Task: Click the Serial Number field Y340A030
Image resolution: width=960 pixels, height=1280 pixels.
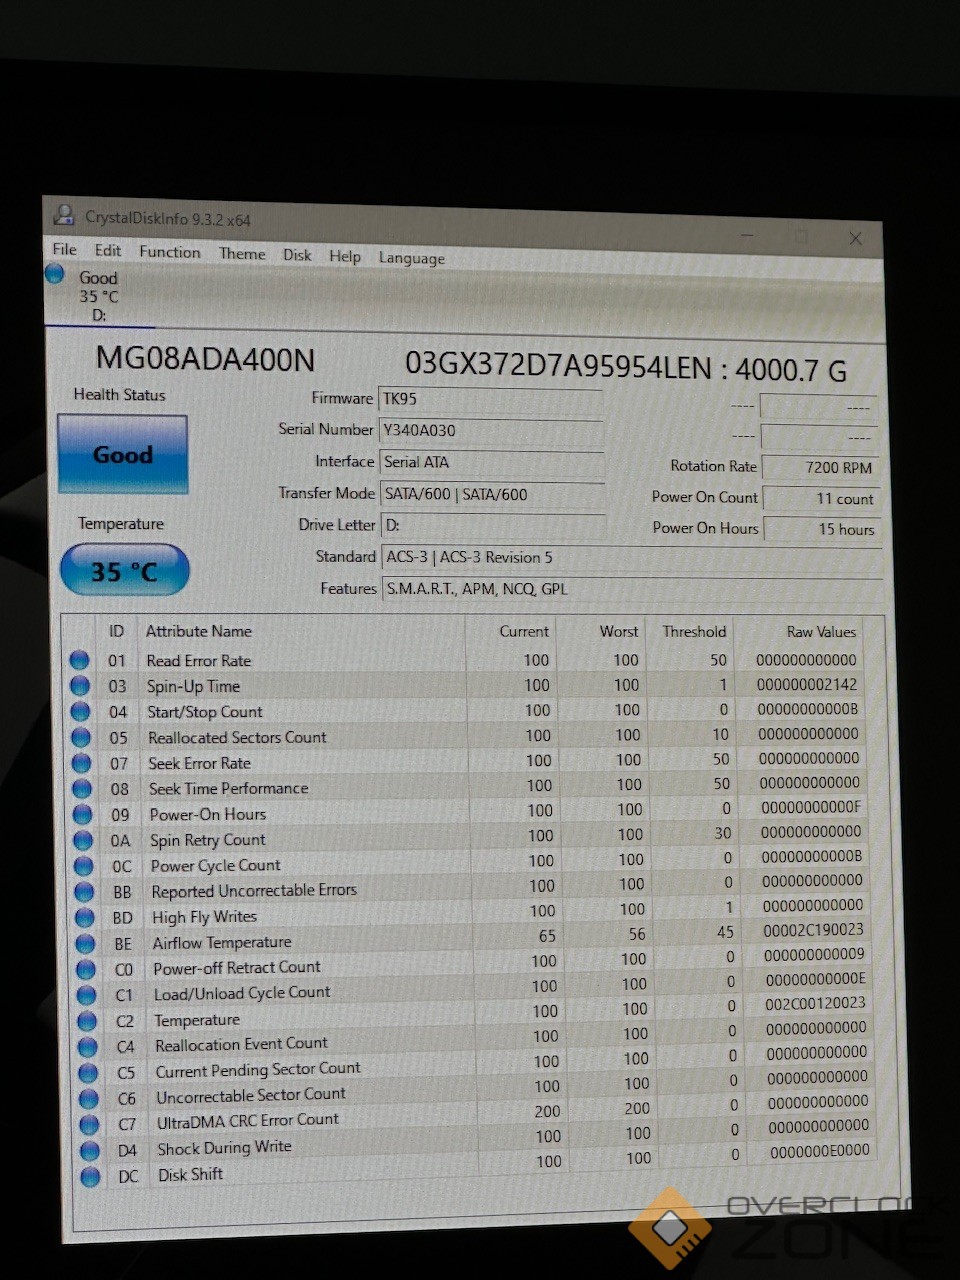Action: [x=491, y=431]
